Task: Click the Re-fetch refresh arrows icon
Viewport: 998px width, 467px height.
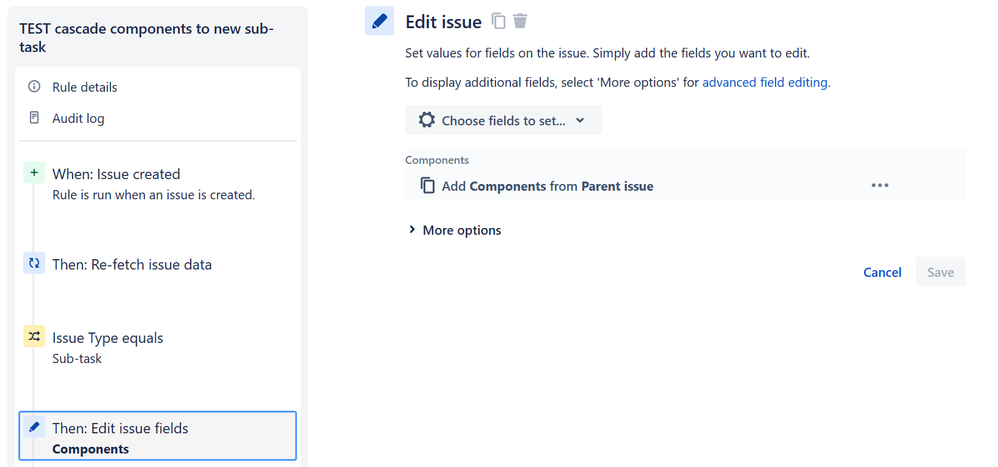Action: [x=34, y=263]
